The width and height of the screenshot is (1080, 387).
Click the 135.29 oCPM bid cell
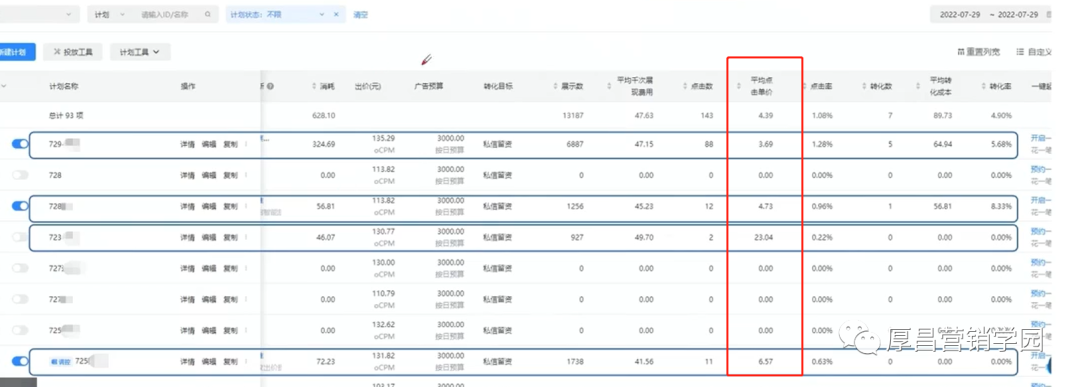(x=384, y=144)
